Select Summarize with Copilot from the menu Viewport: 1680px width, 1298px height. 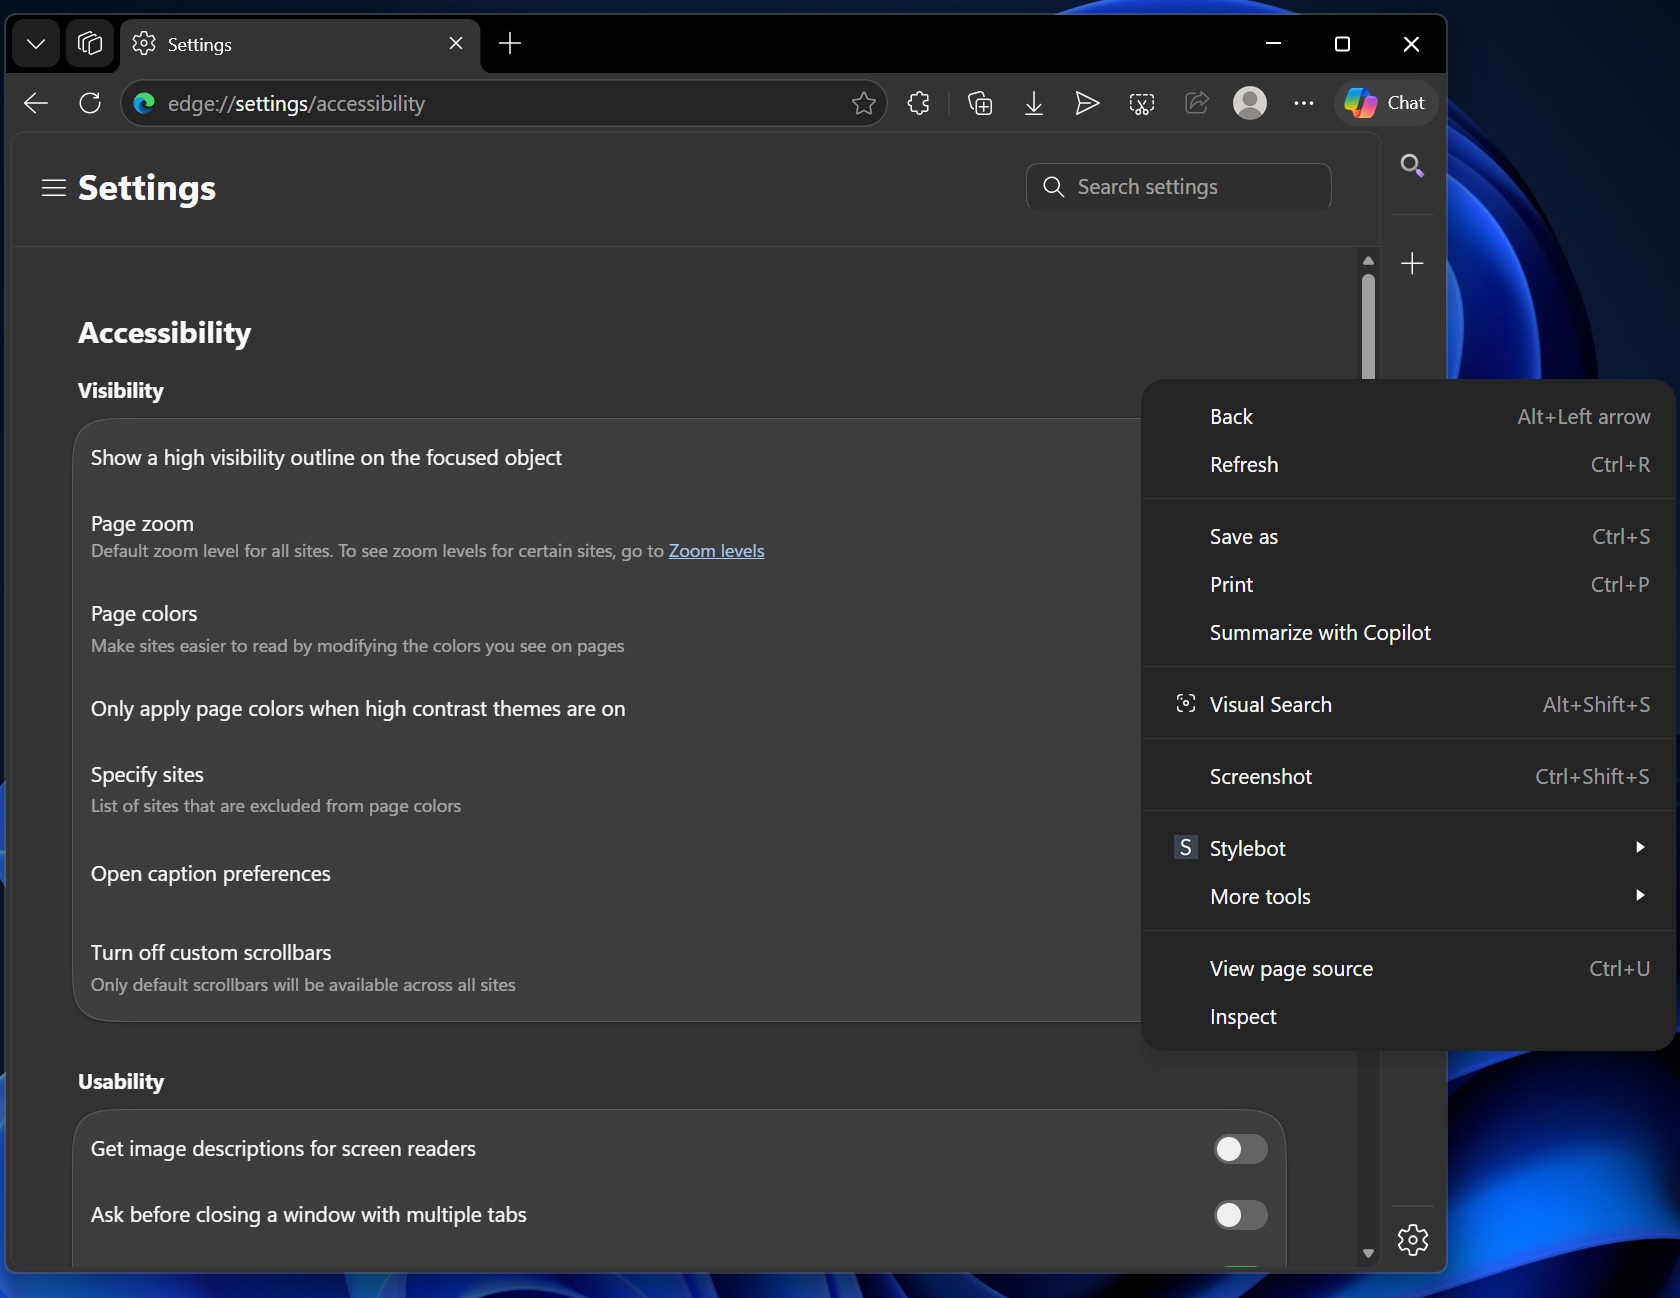[1320, 632]
